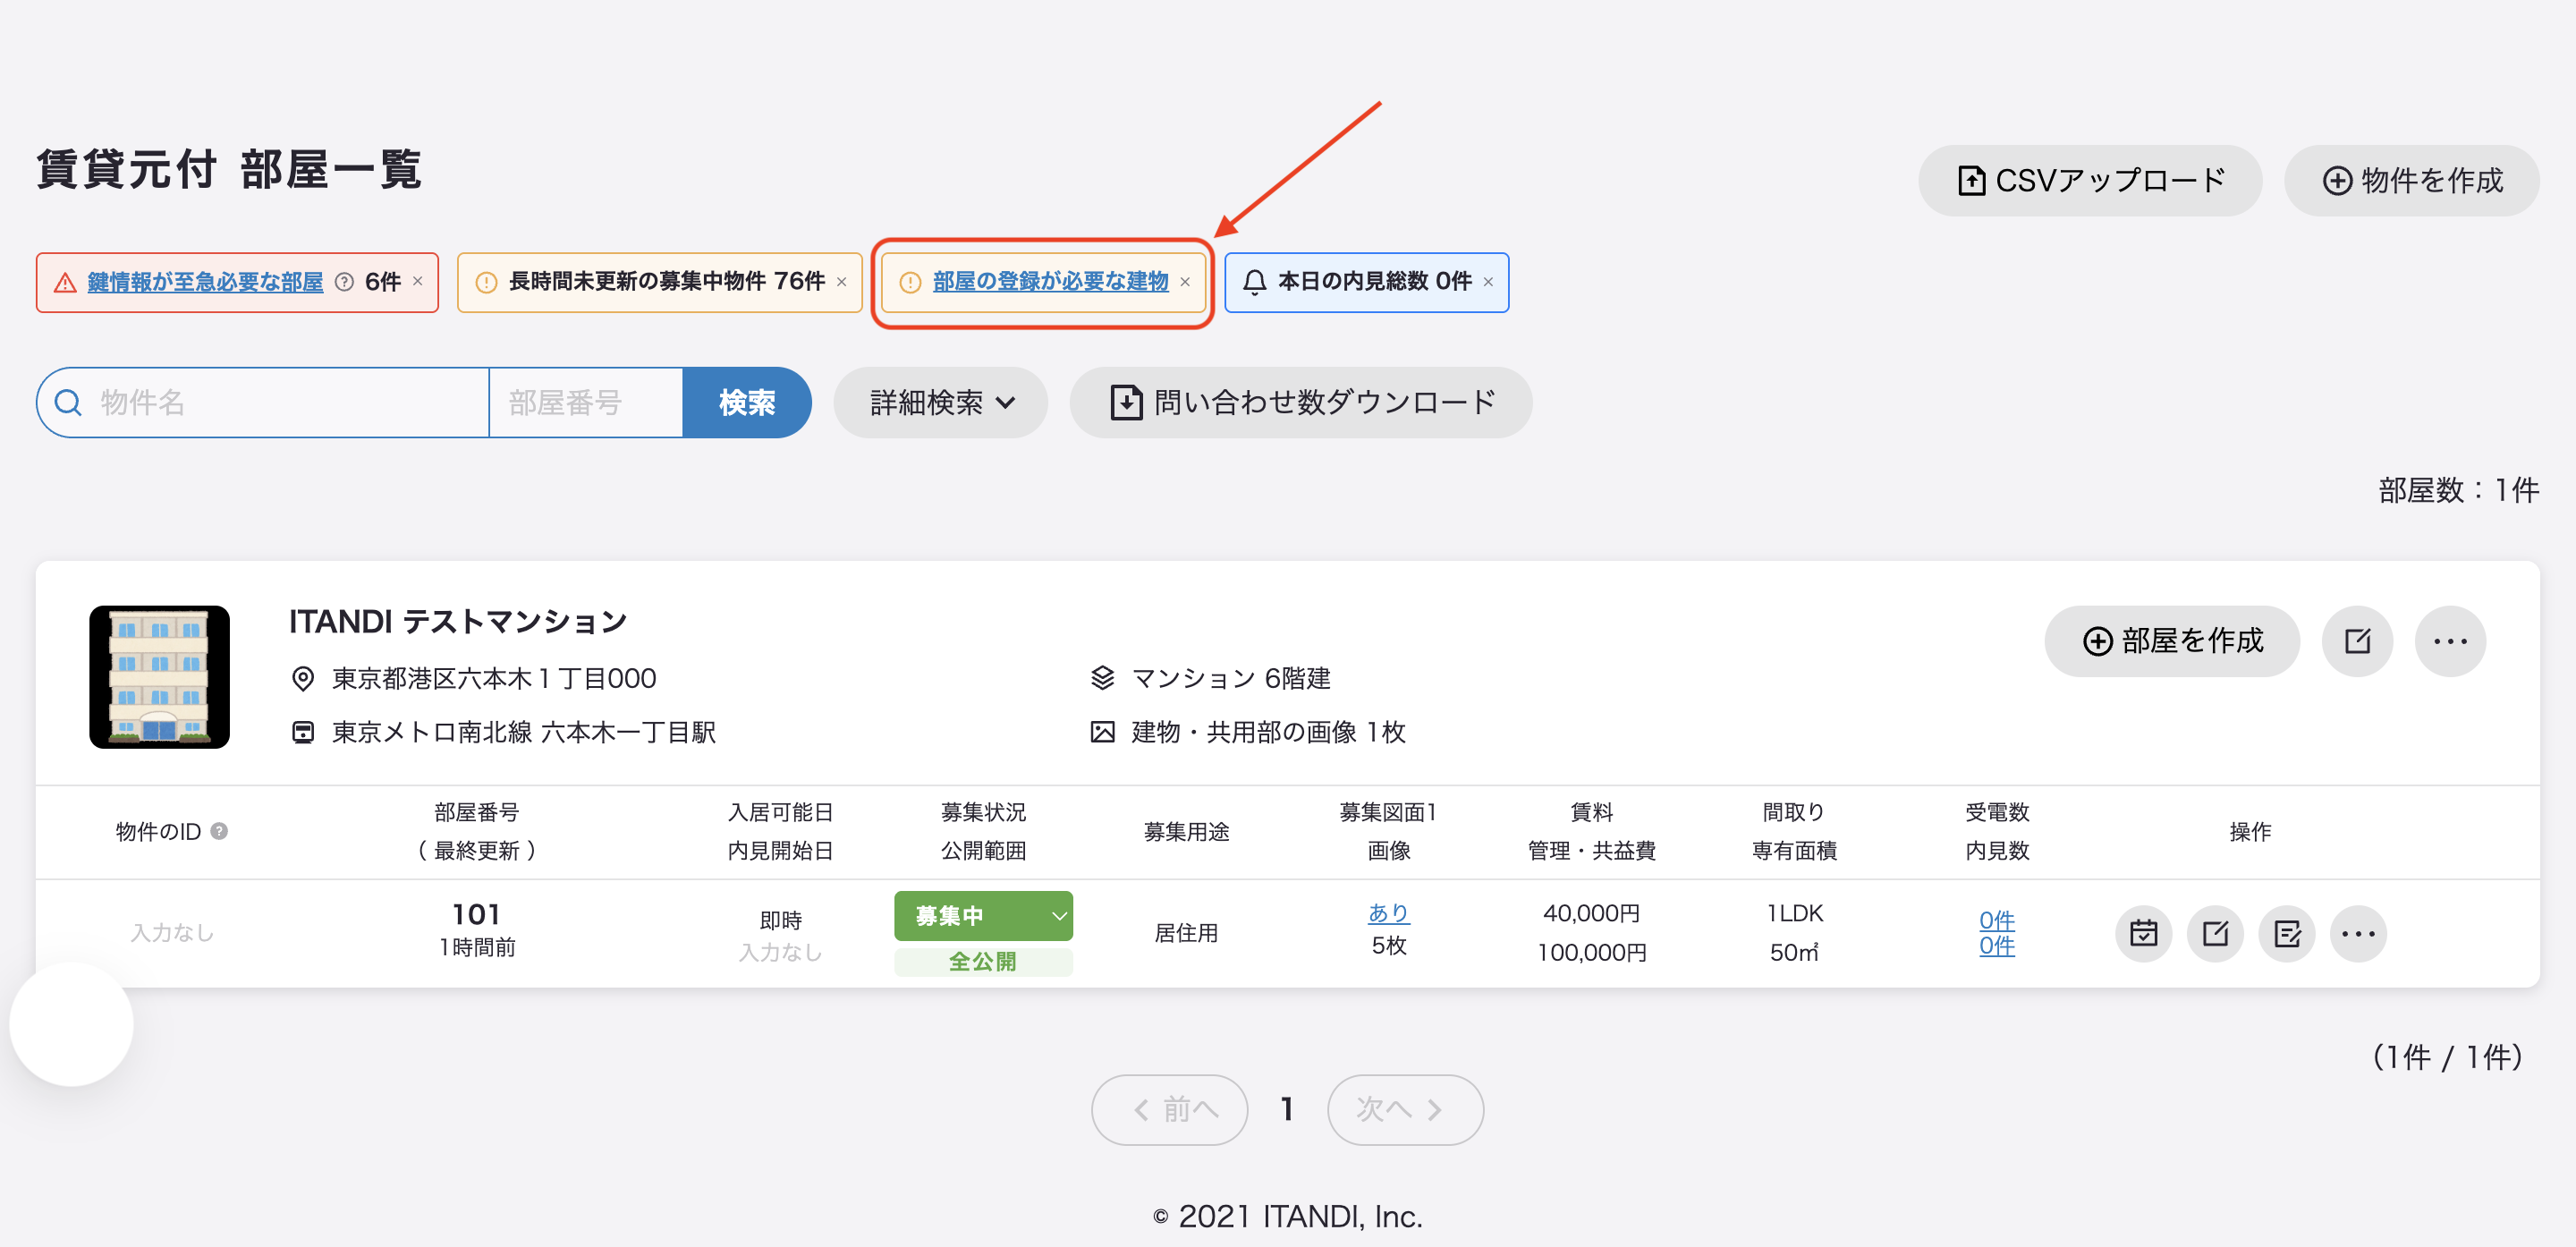The width and height of the screenshot is (2576, 1247).
Task: Expand the 詳細検索 dropdown
Action: 941,402
